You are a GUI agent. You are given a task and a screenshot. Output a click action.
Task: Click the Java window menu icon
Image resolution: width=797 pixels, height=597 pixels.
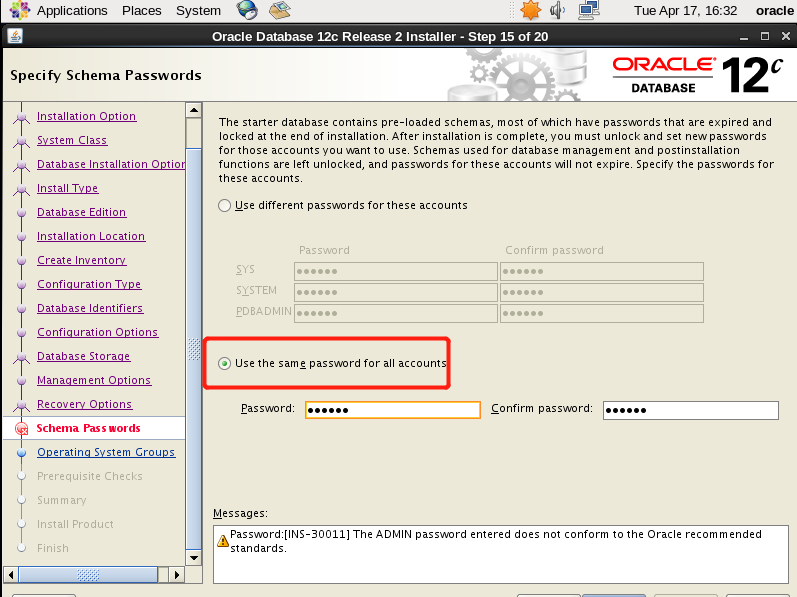point(15,37)
